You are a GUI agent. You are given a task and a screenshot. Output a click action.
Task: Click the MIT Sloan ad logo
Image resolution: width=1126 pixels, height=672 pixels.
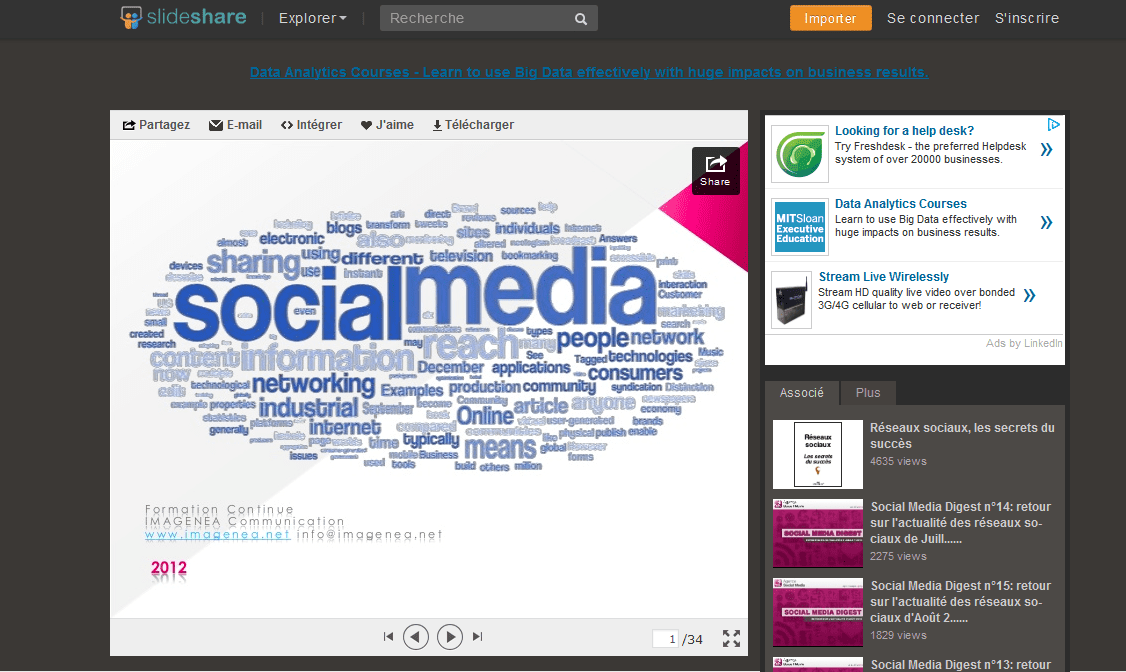[x=800, y=227]
